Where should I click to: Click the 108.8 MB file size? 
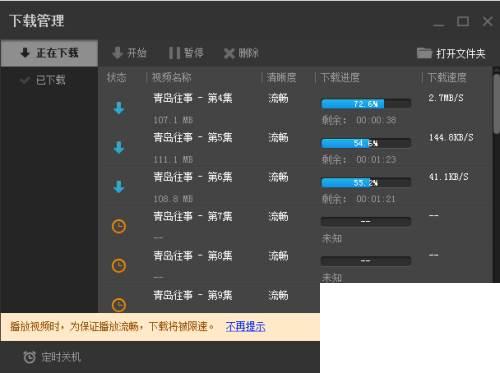tap(173, 199)
